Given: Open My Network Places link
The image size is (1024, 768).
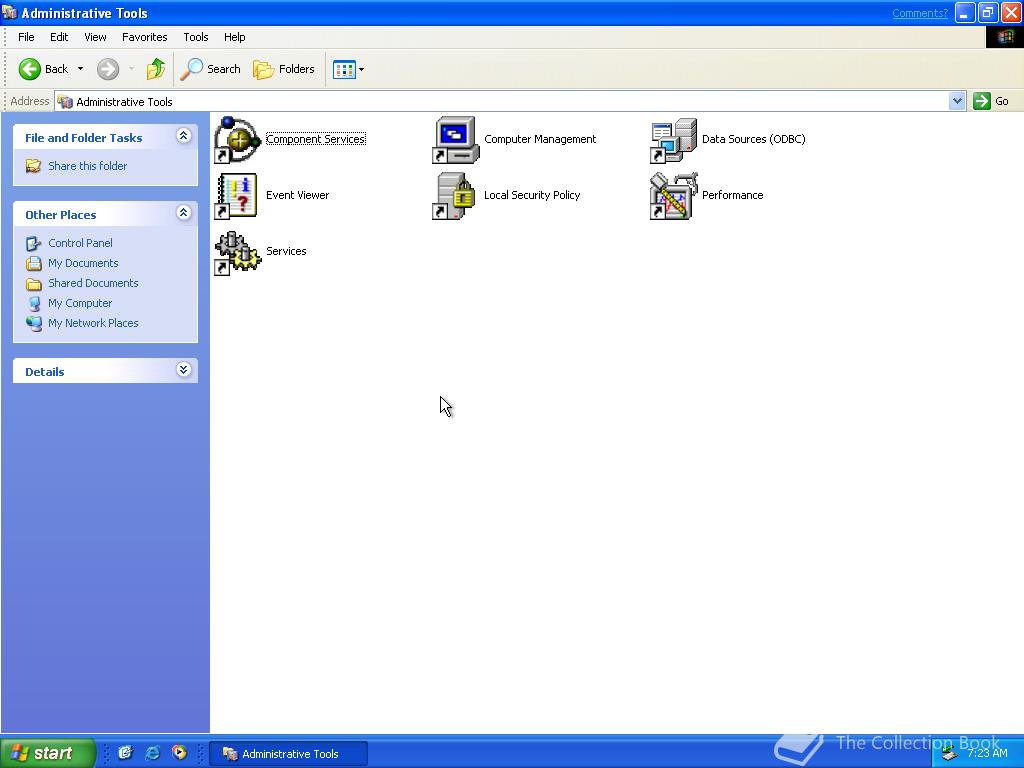Looking at the screenshot, I should [93, 323].
